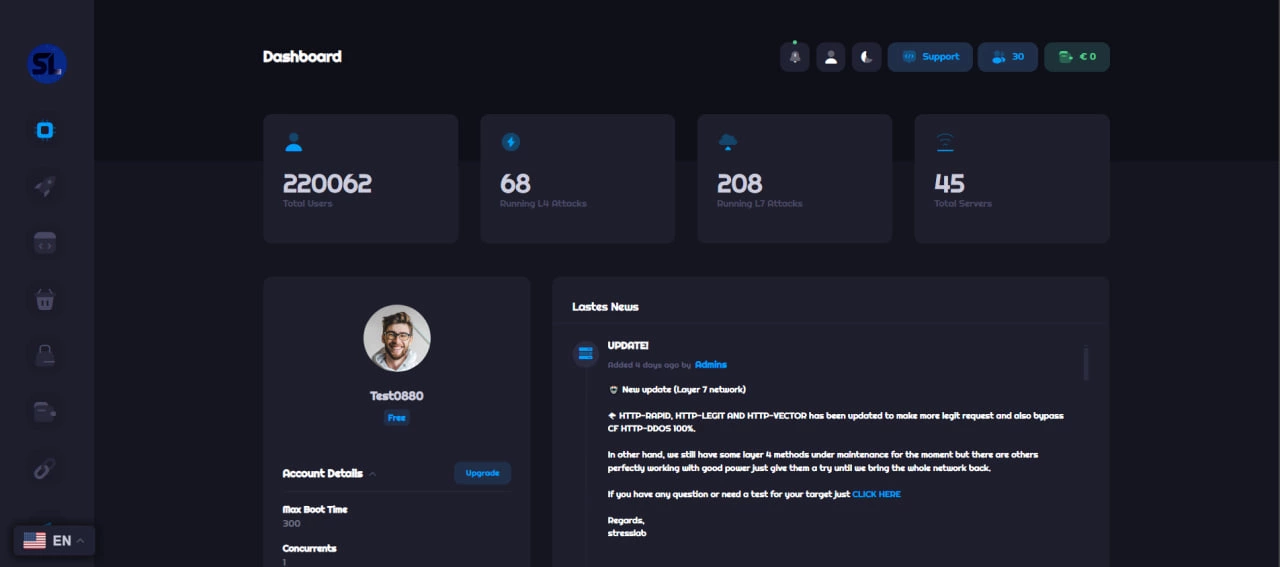Viewport: 1280px width, 567px height.
Task: Click the Lastes News heading
Action: (605, 307)
